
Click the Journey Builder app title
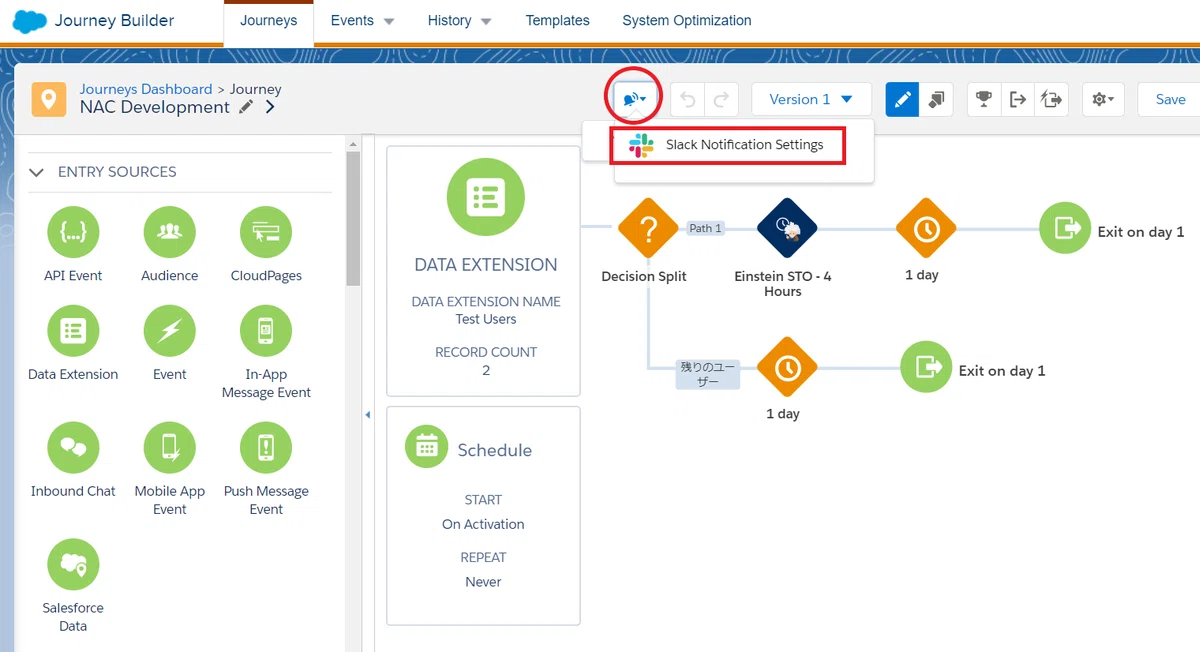point(114,20)
